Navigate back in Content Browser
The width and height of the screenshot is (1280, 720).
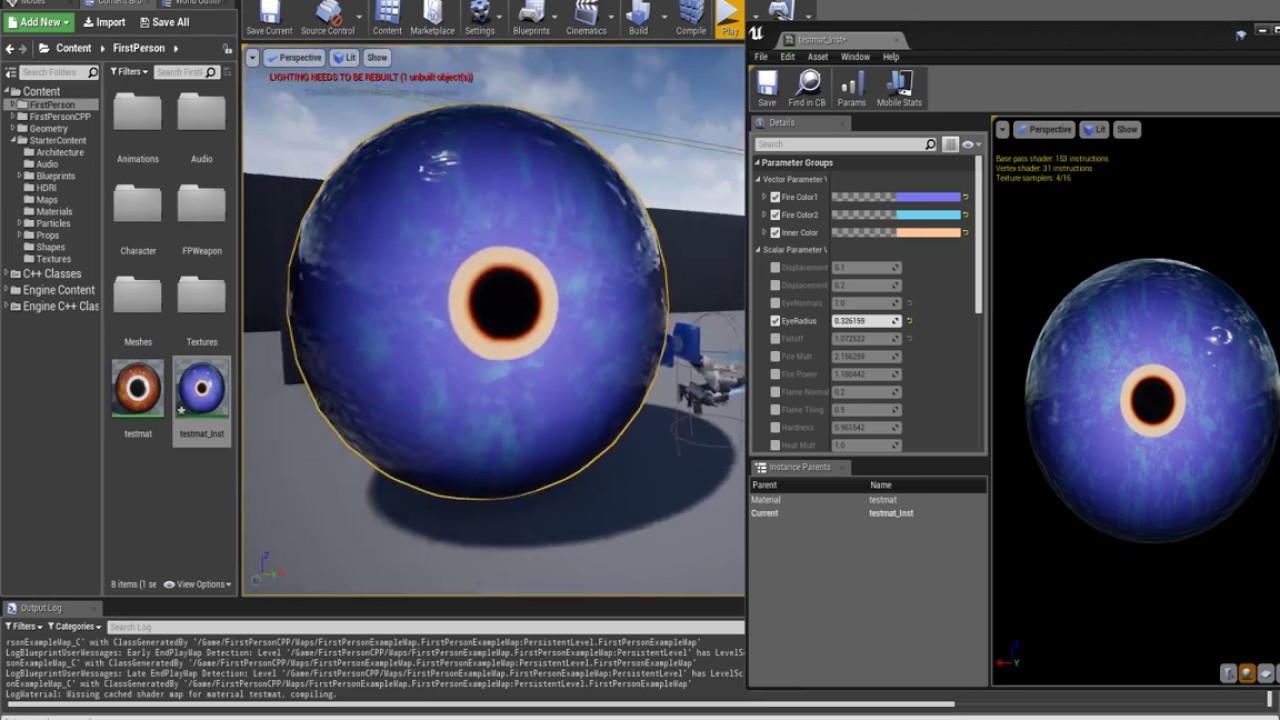tap(10, 48)
